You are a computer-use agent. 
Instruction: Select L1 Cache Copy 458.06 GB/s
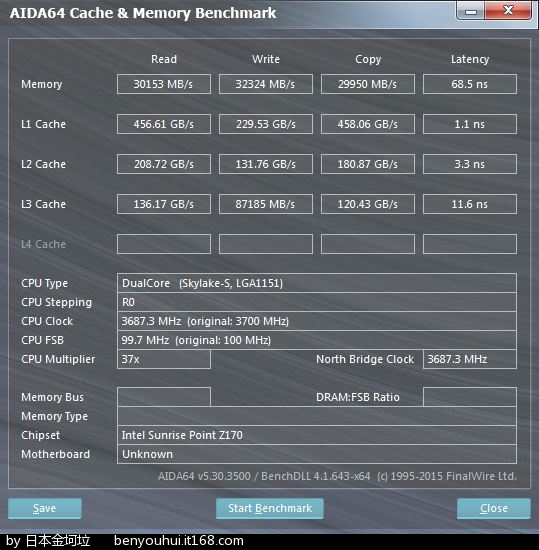[368, 124]
